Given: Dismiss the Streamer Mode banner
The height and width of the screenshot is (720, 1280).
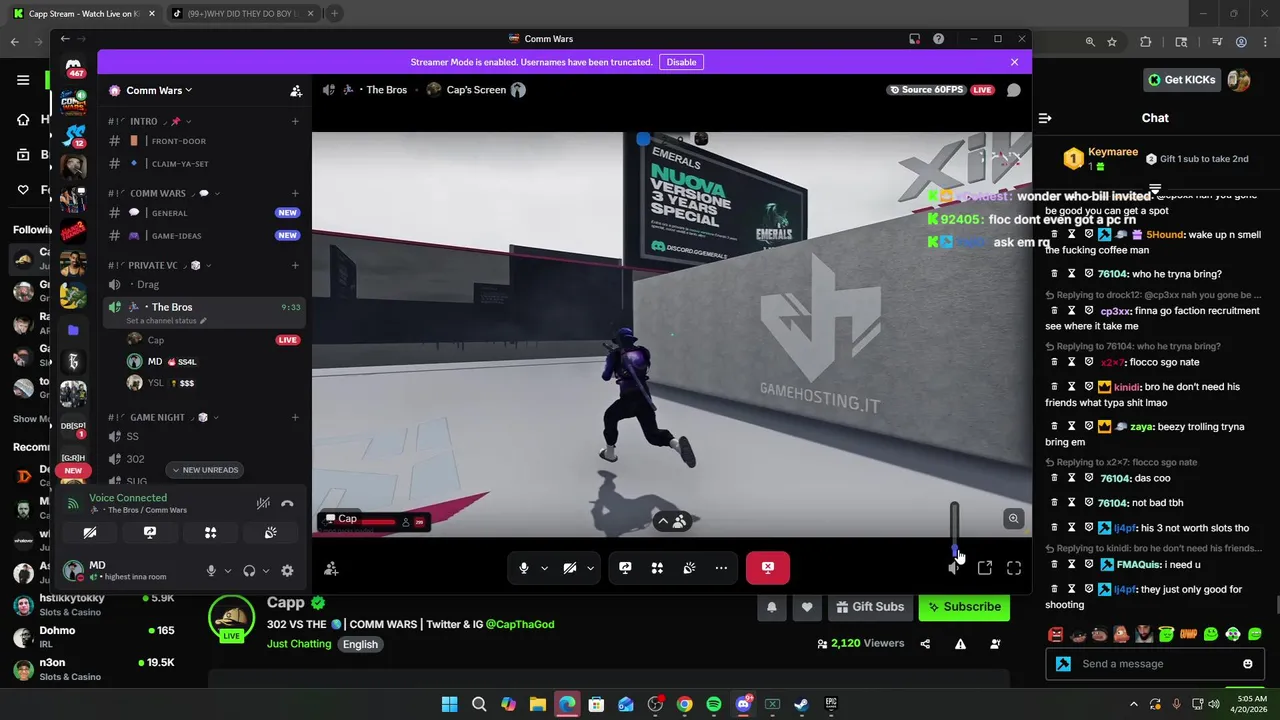Looking at the screenshot, I should (1014, 62).
